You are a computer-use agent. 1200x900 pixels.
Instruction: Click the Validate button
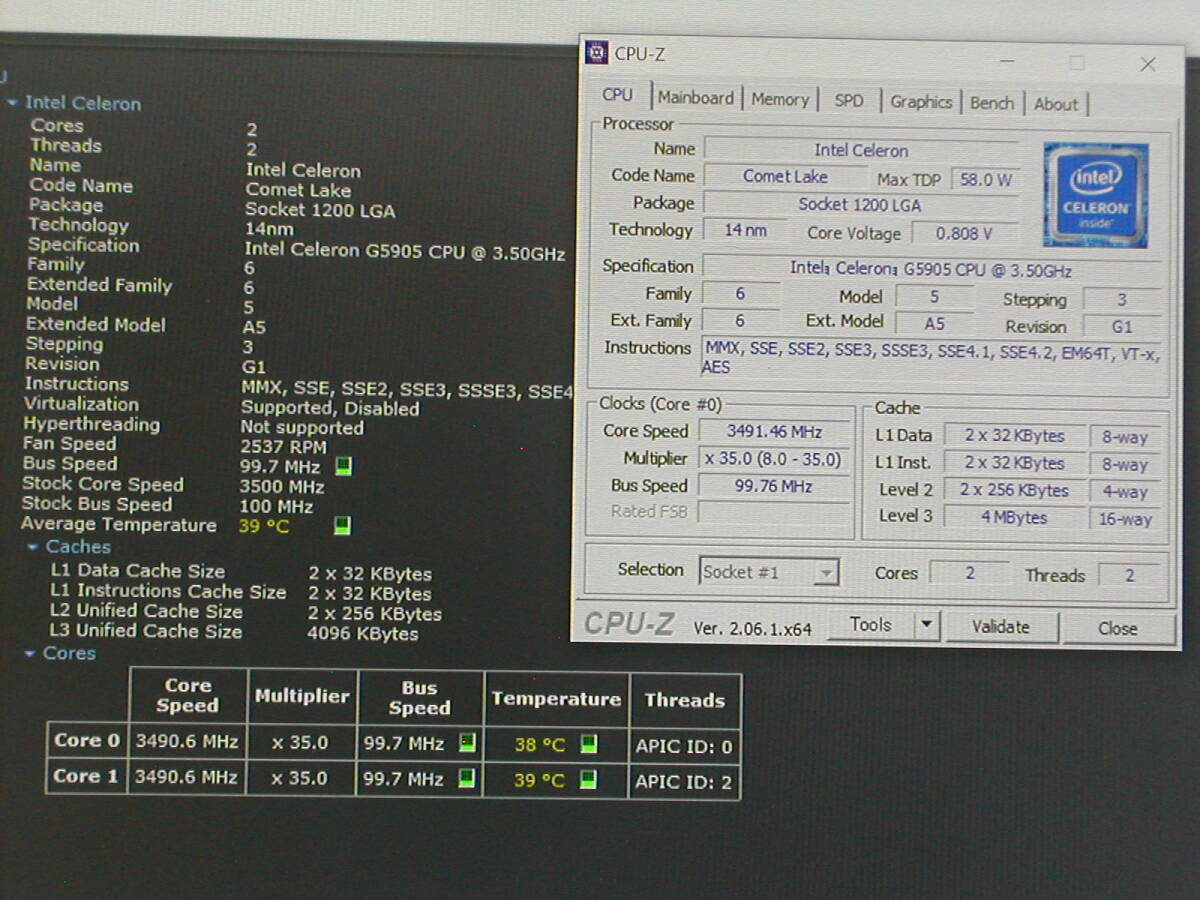click(1000, 627)
